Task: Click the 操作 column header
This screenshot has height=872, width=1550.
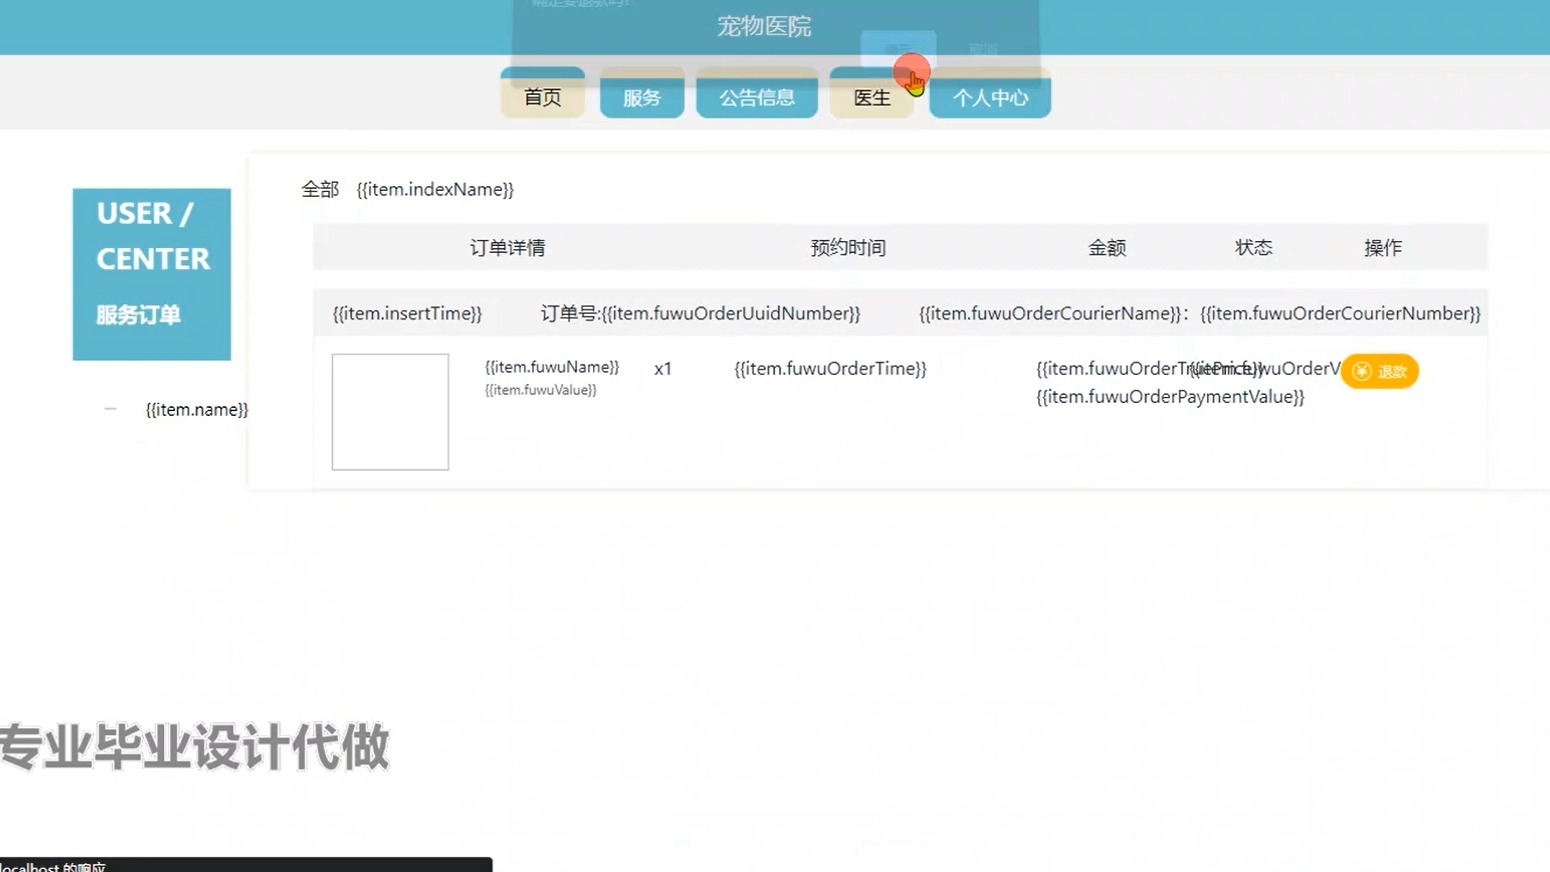Action: (x=1383, y=247)
